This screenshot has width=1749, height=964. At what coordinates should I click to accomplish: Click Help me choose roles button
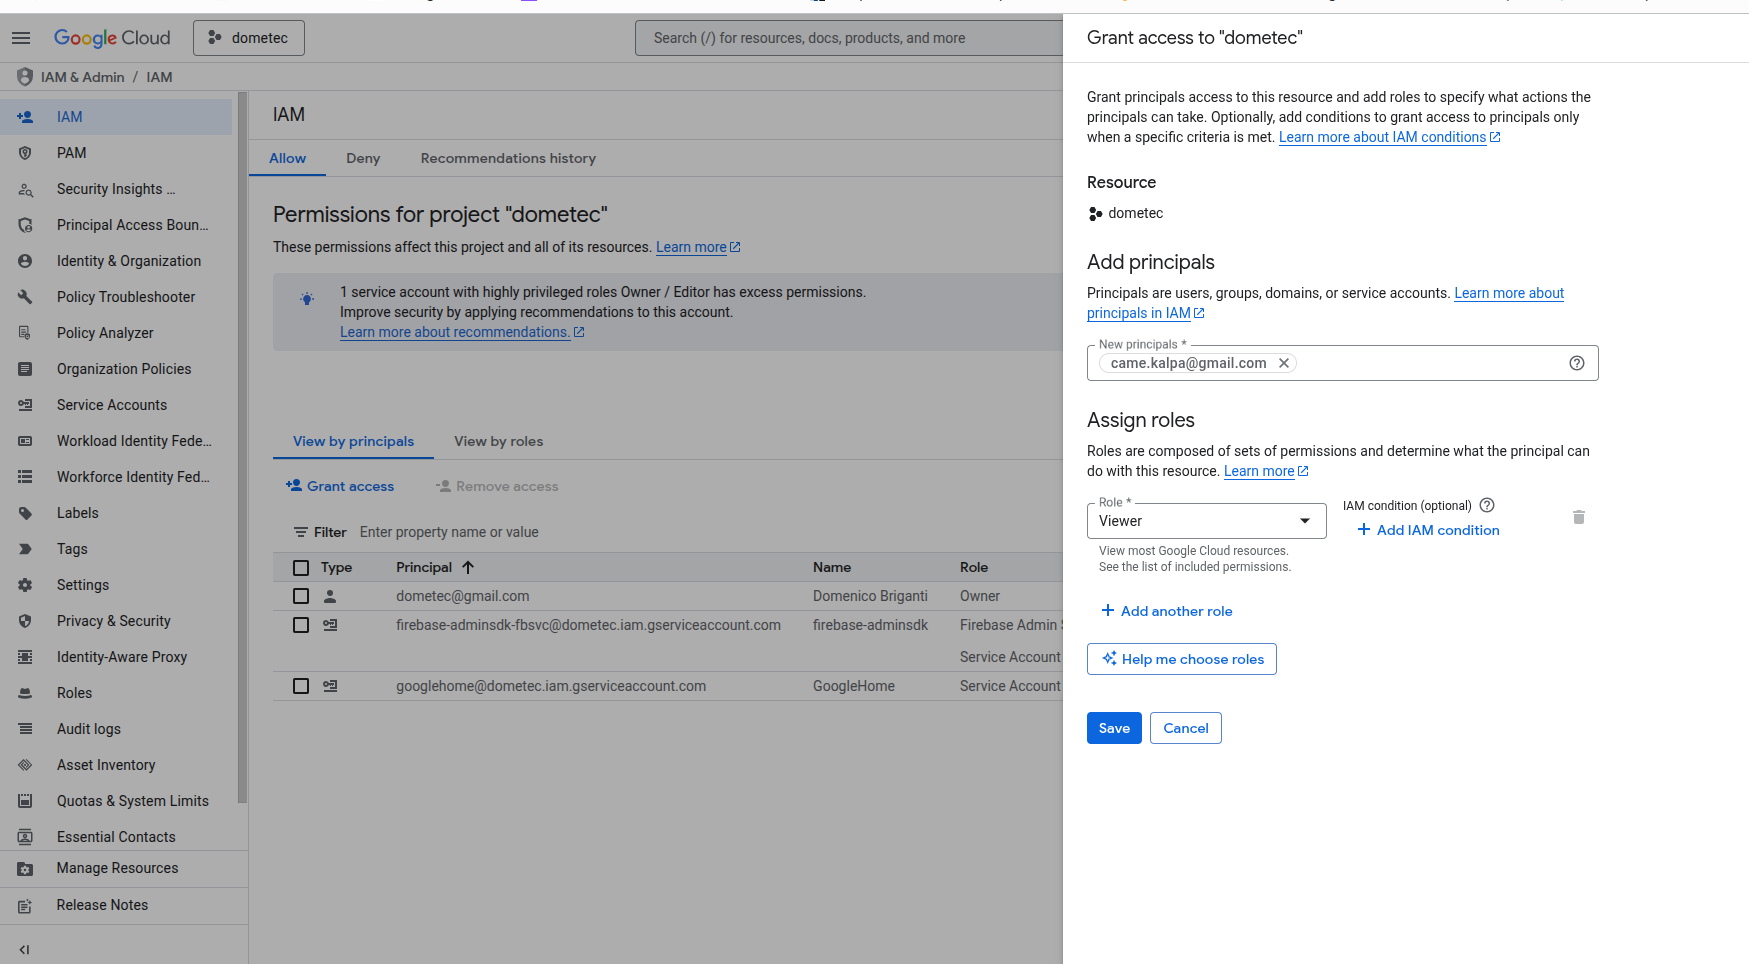tap(1181, 659)
